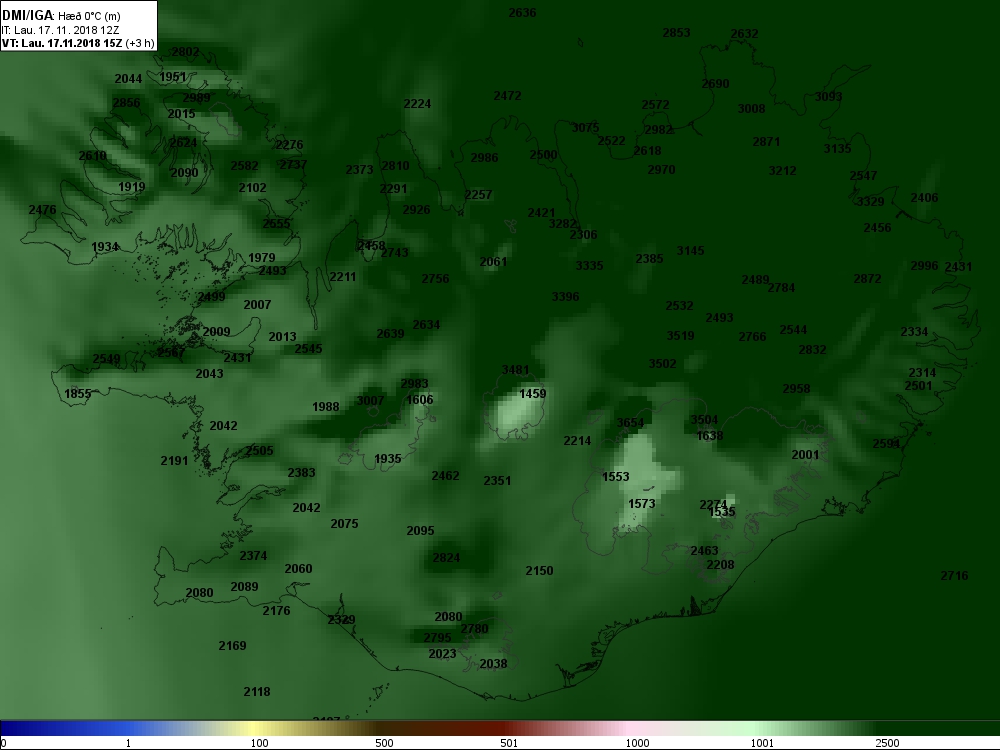
Task: Click the '501' label on the color scale
Action: coord(509,743)
